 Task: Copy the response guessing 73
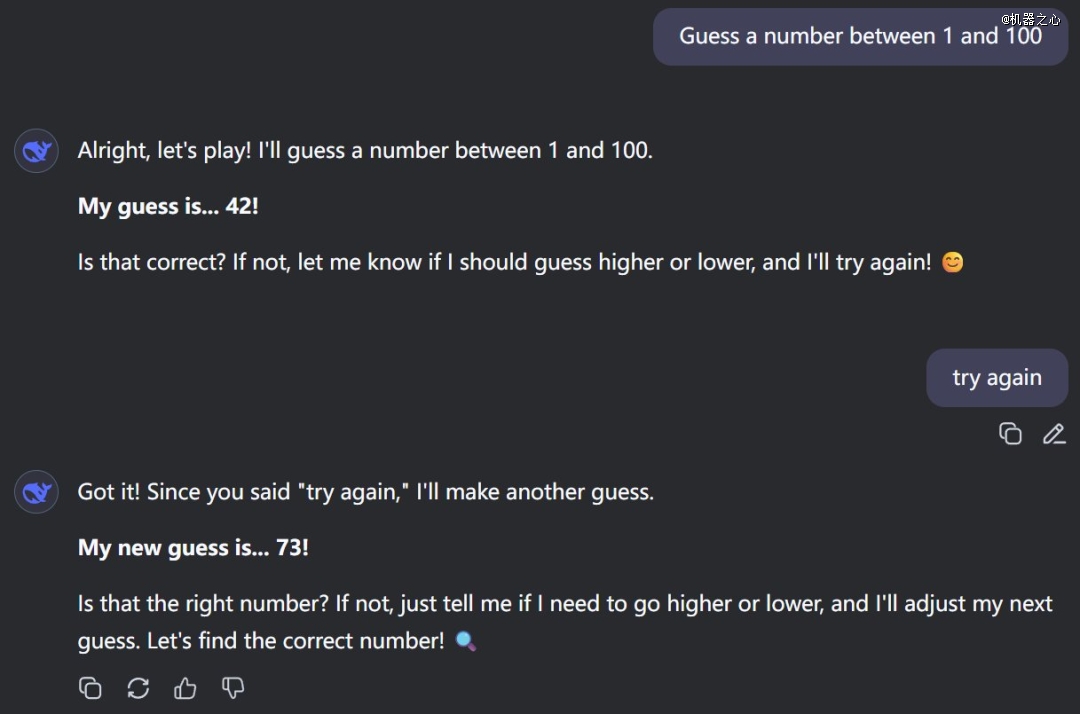pyautogui.click(x=90, y=688)
